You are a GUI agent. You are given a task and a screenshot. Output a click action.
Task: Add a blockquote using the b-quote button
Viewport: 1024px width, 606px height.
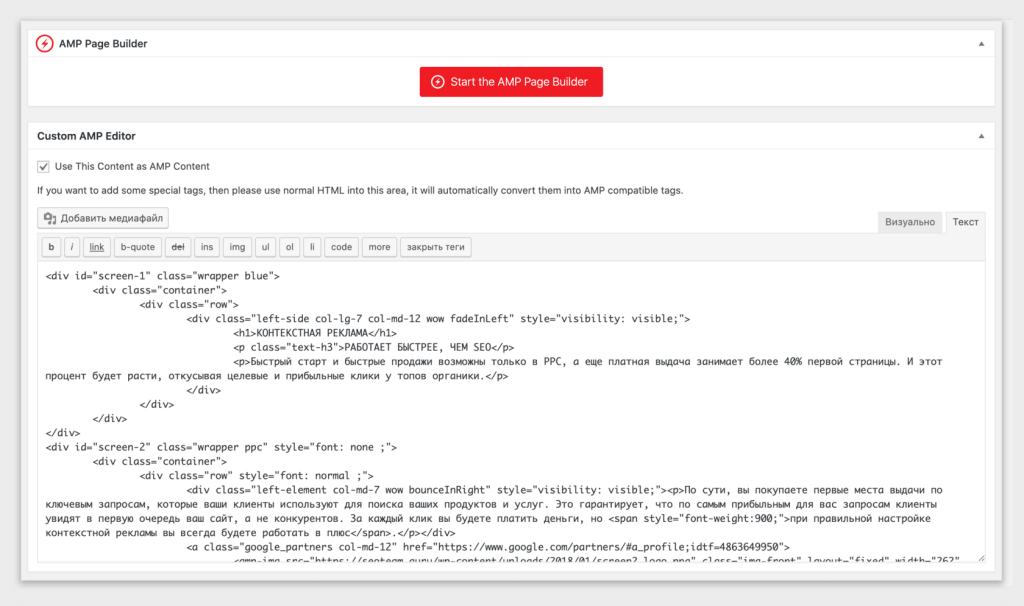[137, 247]
